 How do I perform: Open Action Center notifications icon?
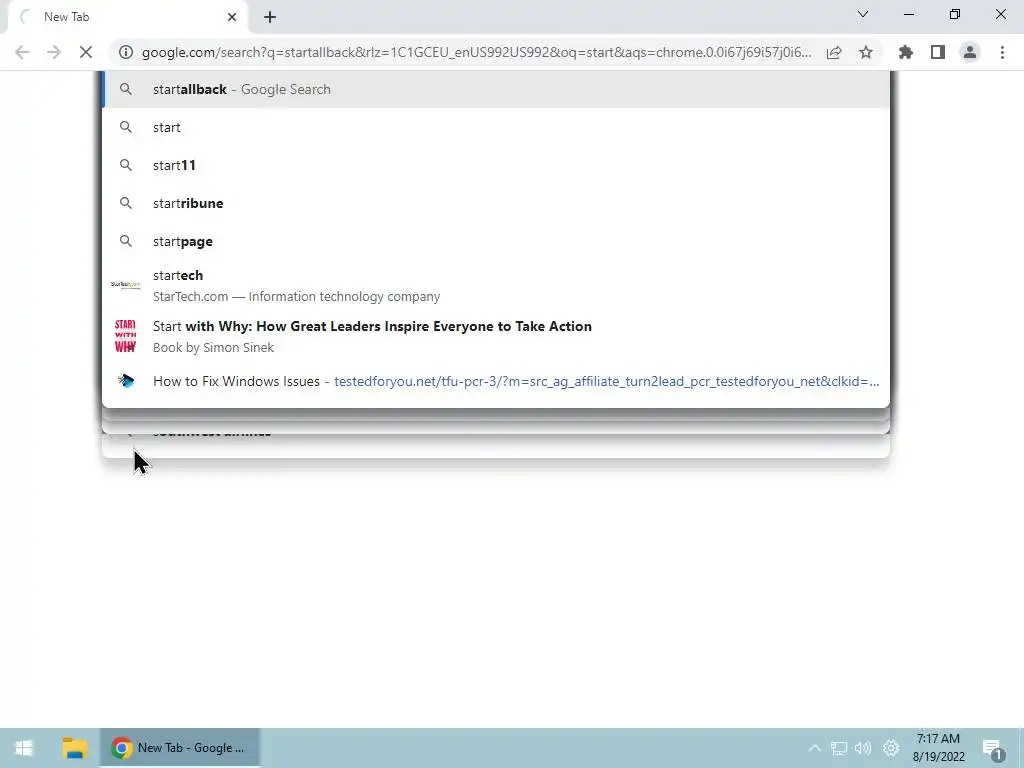pyautogui.click(x=993, y=748)
